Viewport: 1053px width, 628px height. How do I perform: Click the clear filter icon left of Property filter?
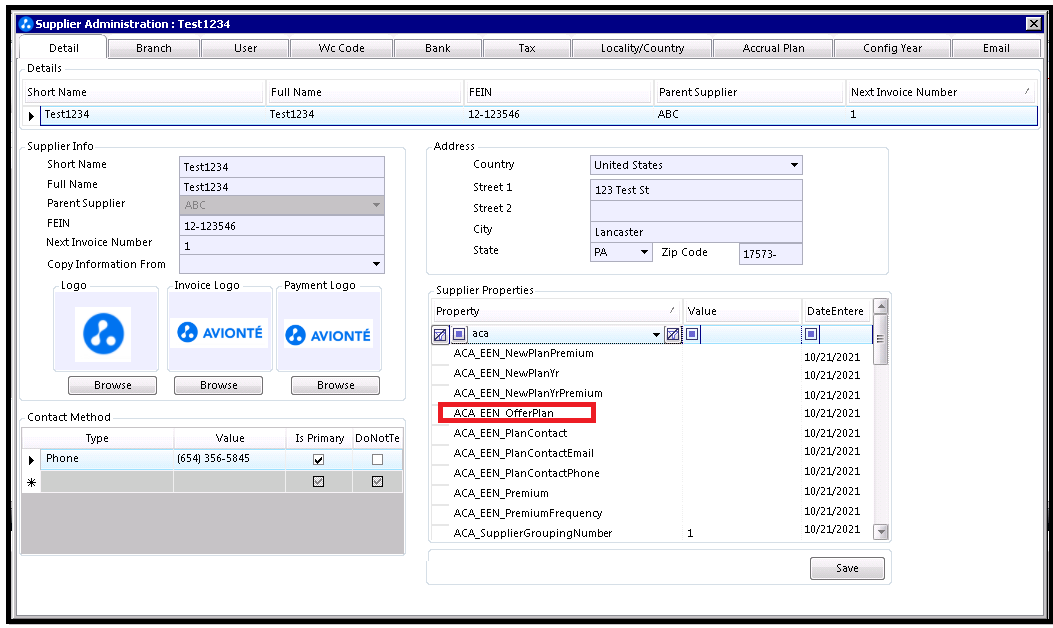[440, 334]
